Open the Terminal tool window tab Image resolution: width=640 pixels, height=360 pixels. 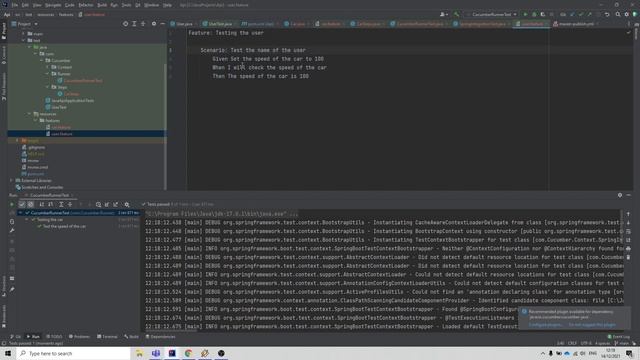107,337
